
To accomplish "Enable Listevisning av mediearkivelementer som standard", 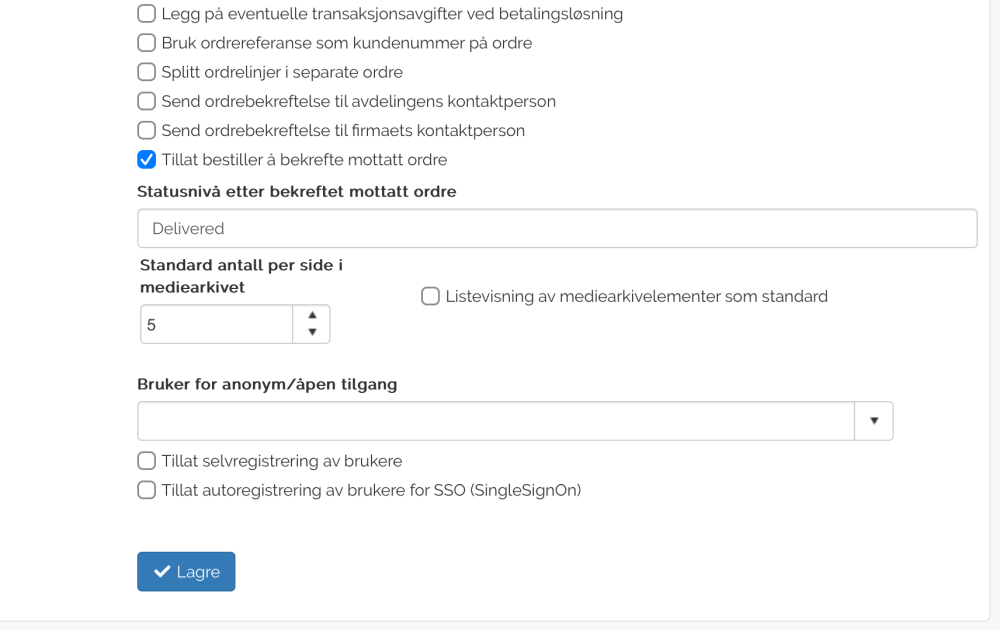I will click(430, 296).
